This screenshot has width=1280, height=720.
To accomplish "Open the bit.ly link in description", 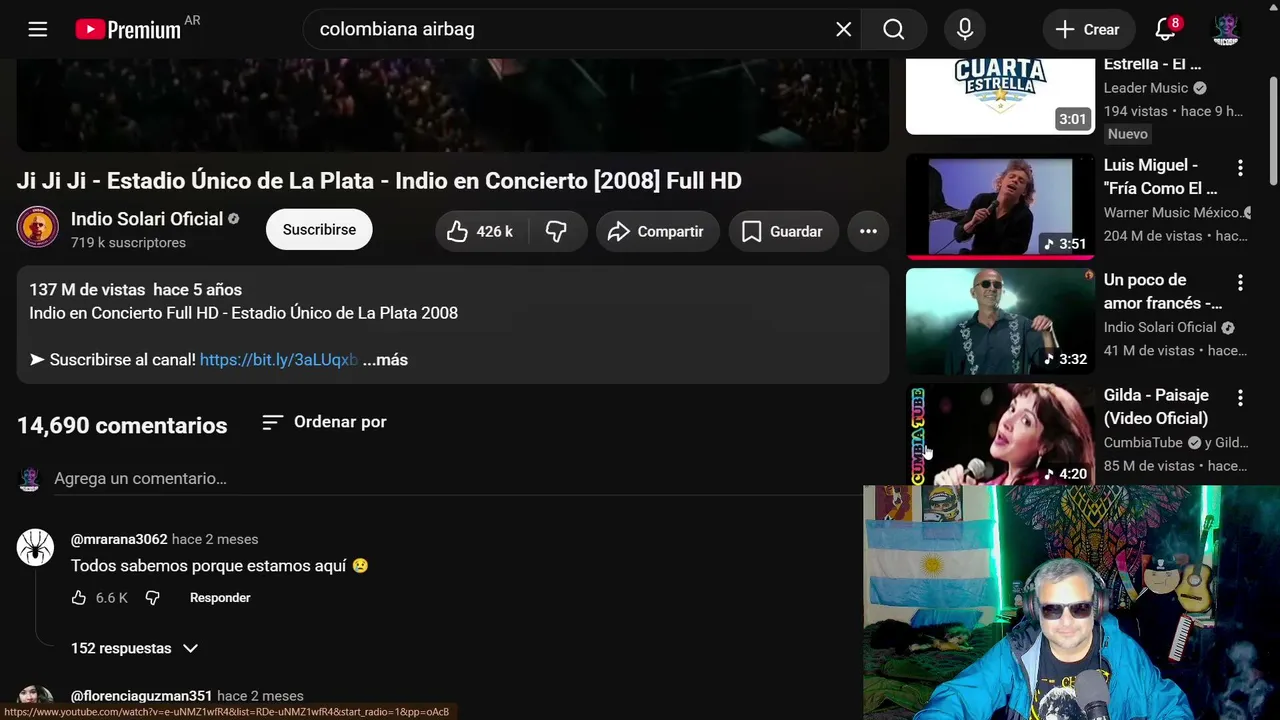I will [279, 360].
